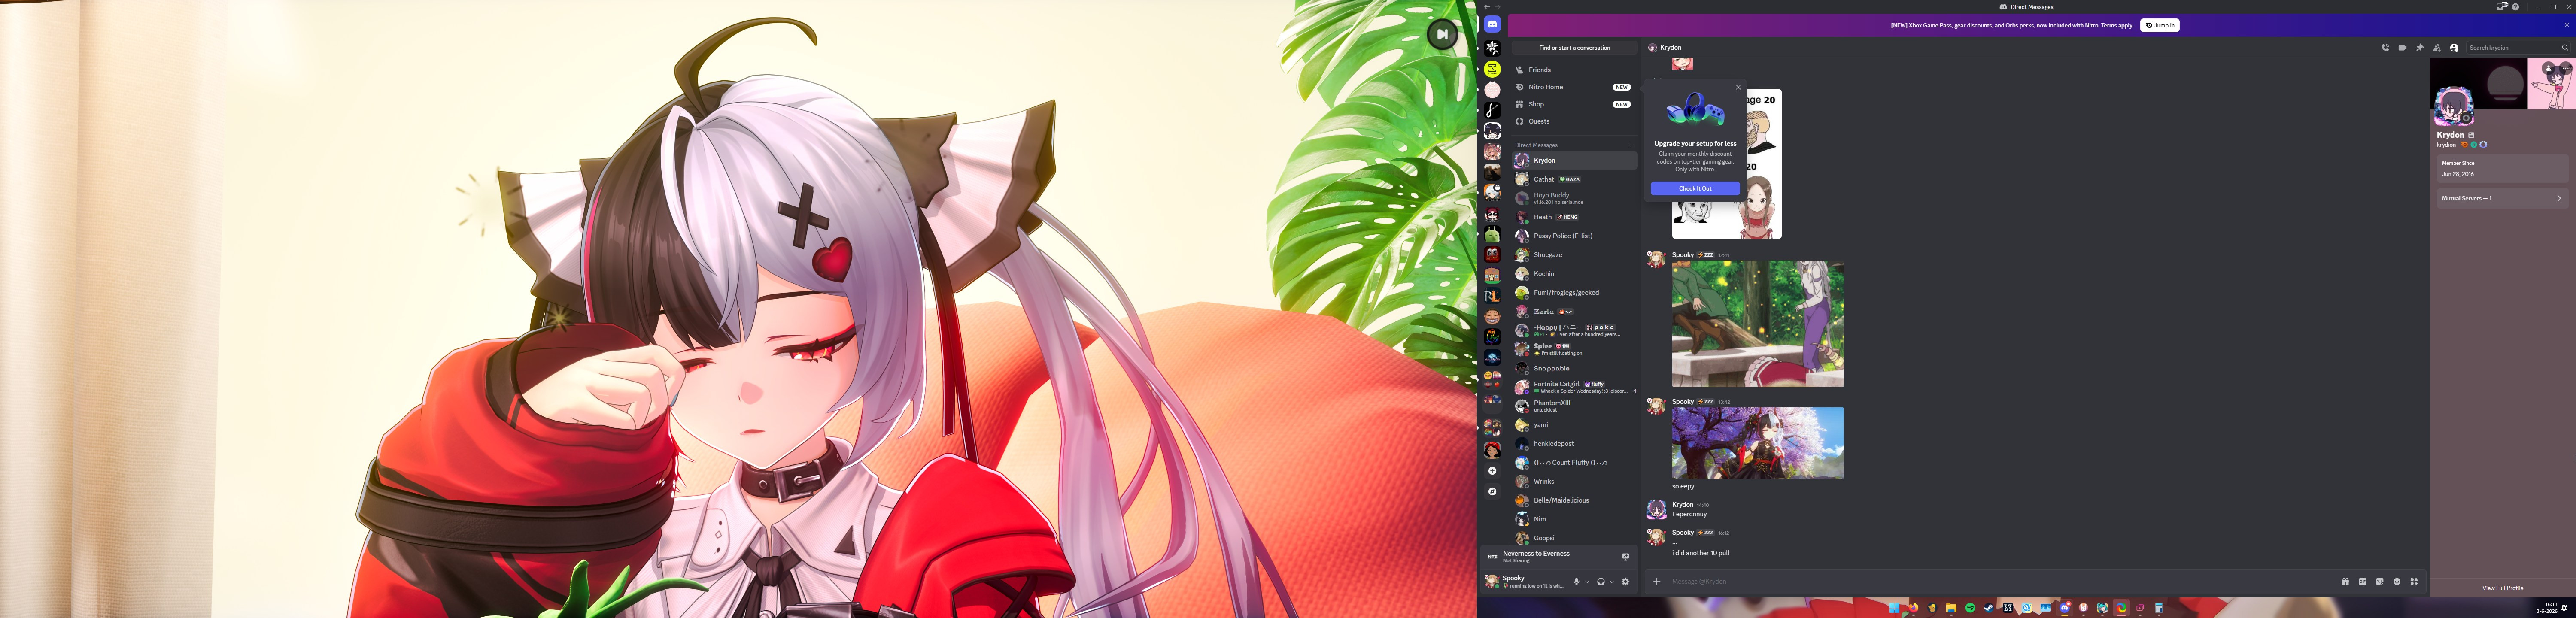Open Spooky user status panel

coord(1525,581)
